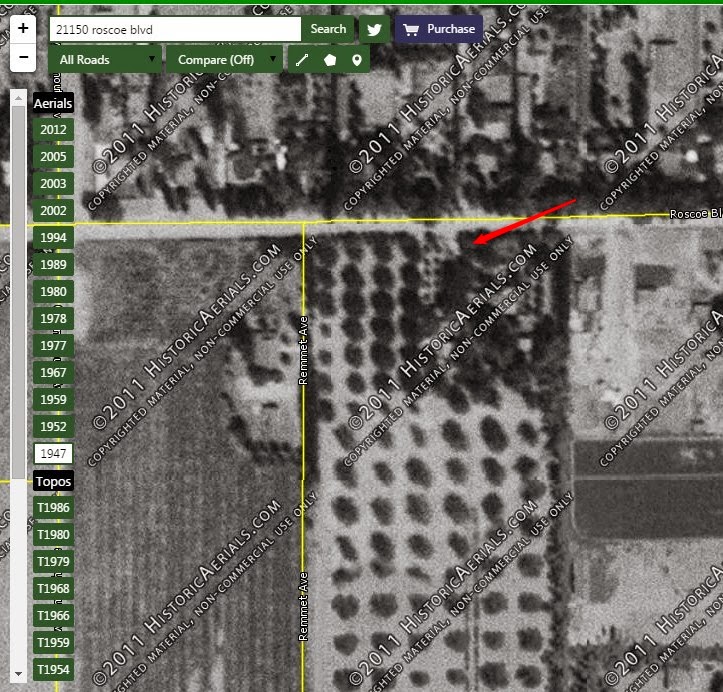Display the T1966 topo map
Image resolution: width=723 pixels, height=692 pixels.
(x=53, y=615)
